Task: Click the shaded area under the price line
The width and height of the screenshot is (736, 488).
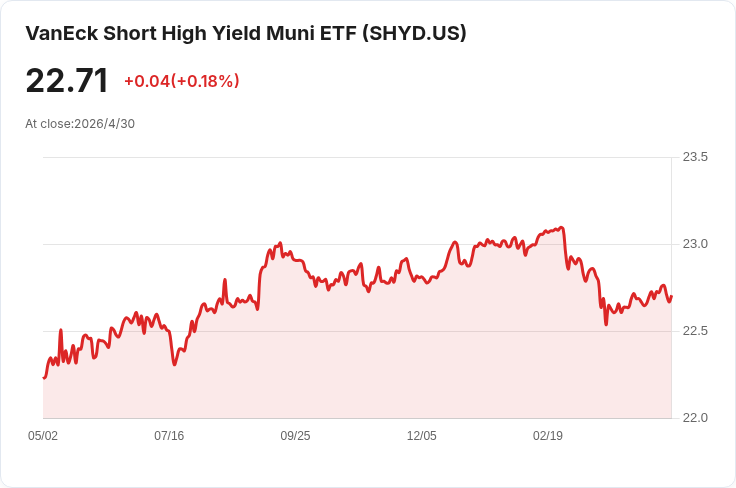Action: pos(357,366)
